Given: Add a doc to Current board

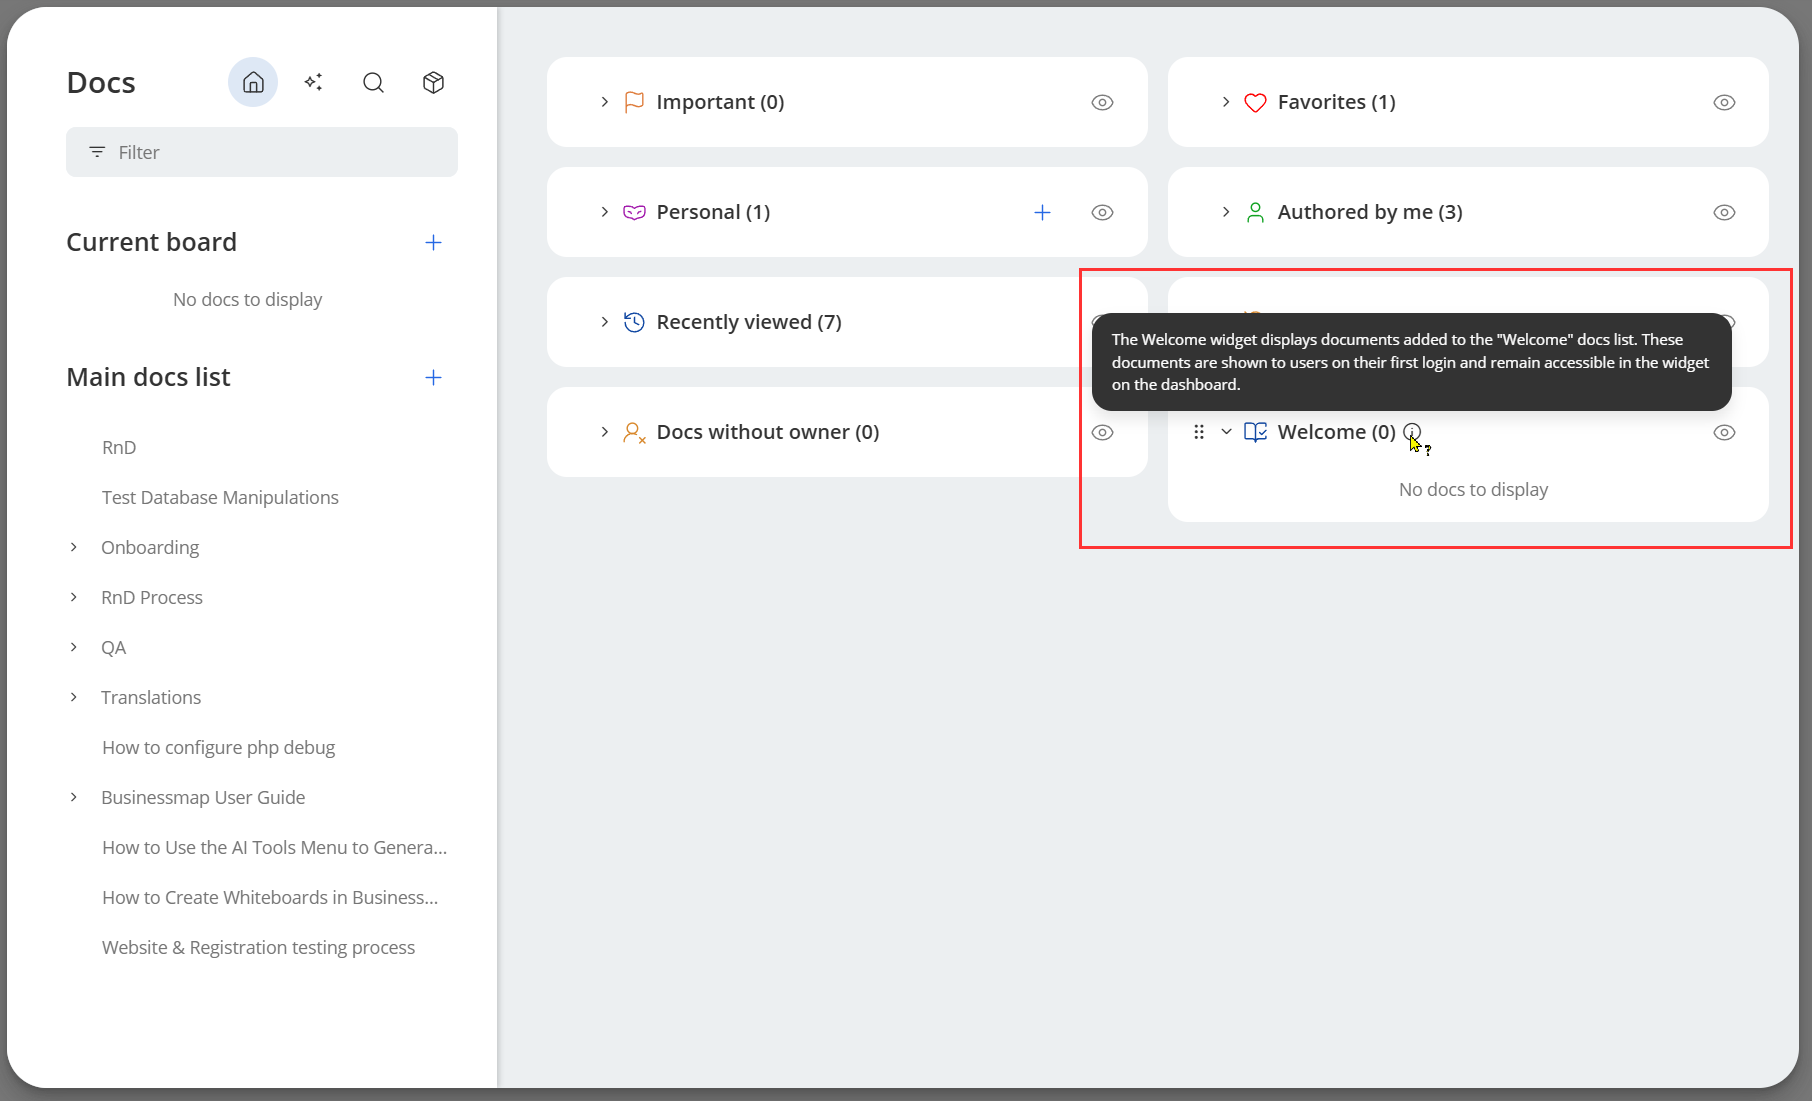Looking at the screenshot, I should point(433,242).
